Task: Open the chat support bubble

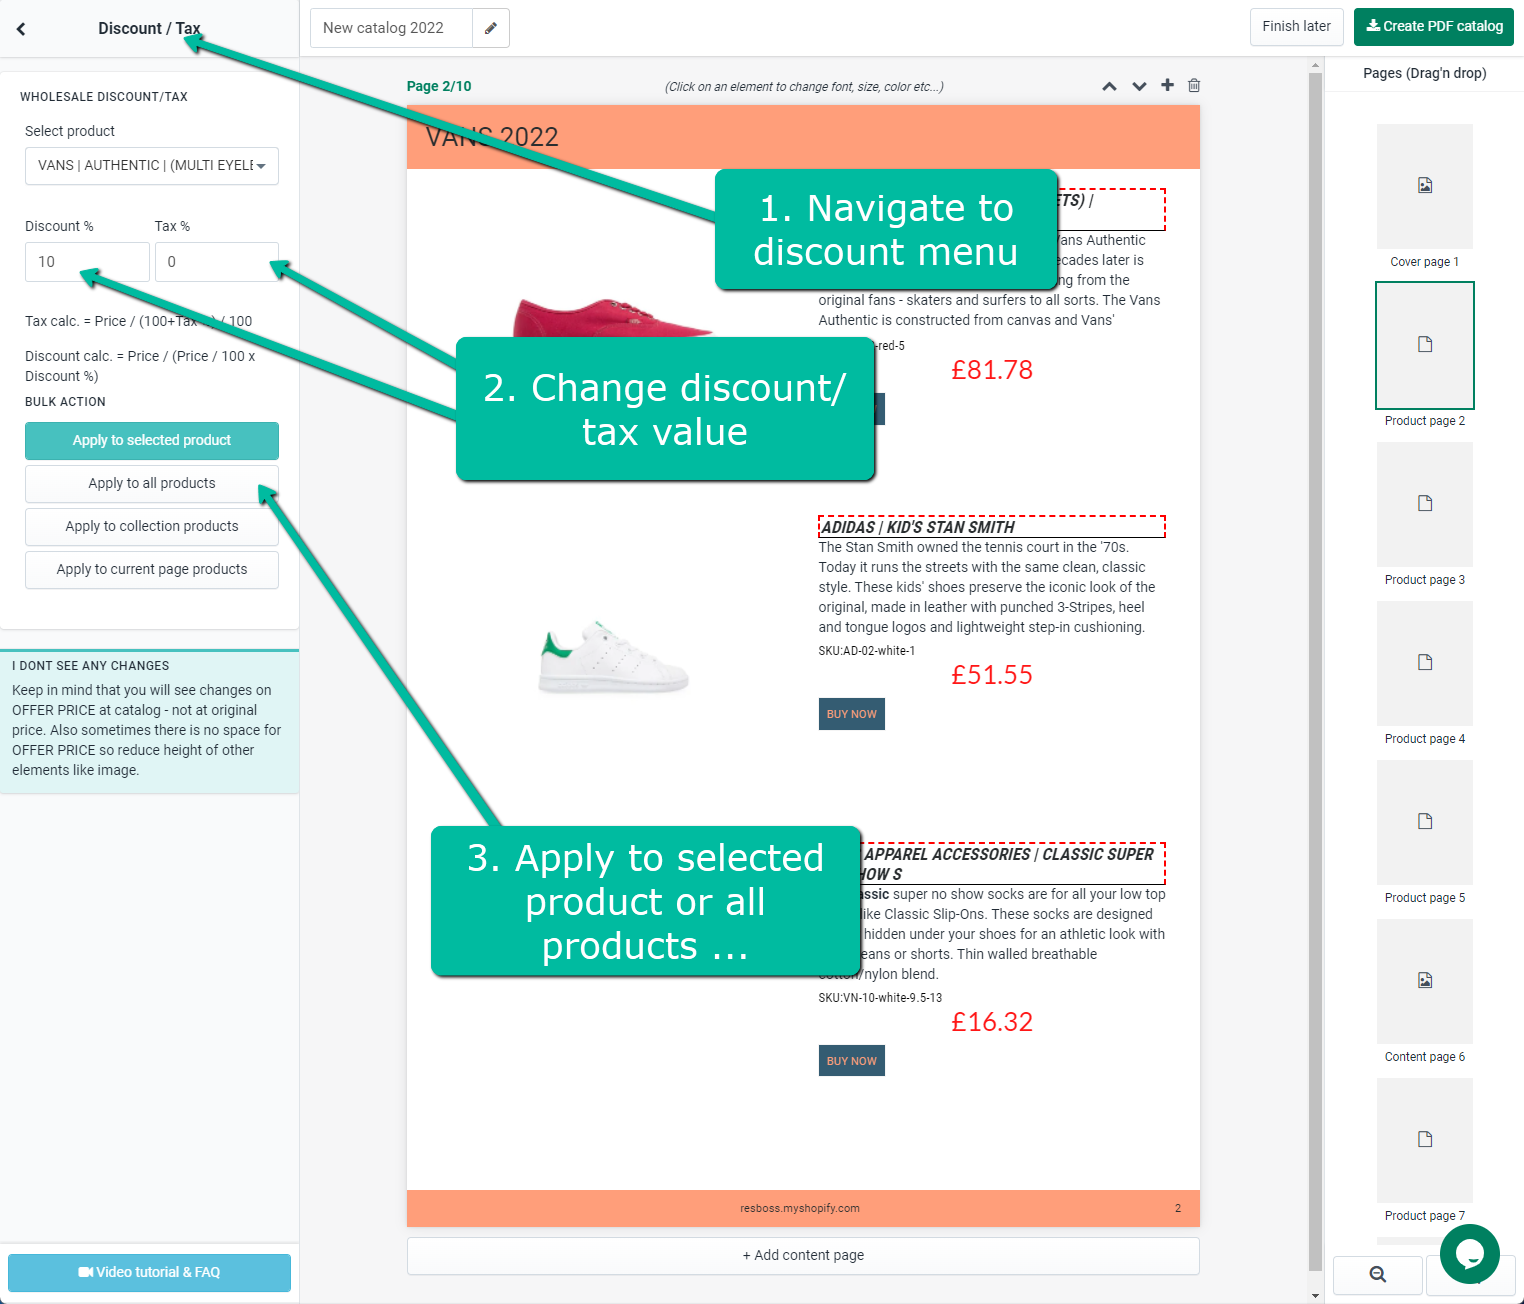Action: (x=1469, y=1254)
